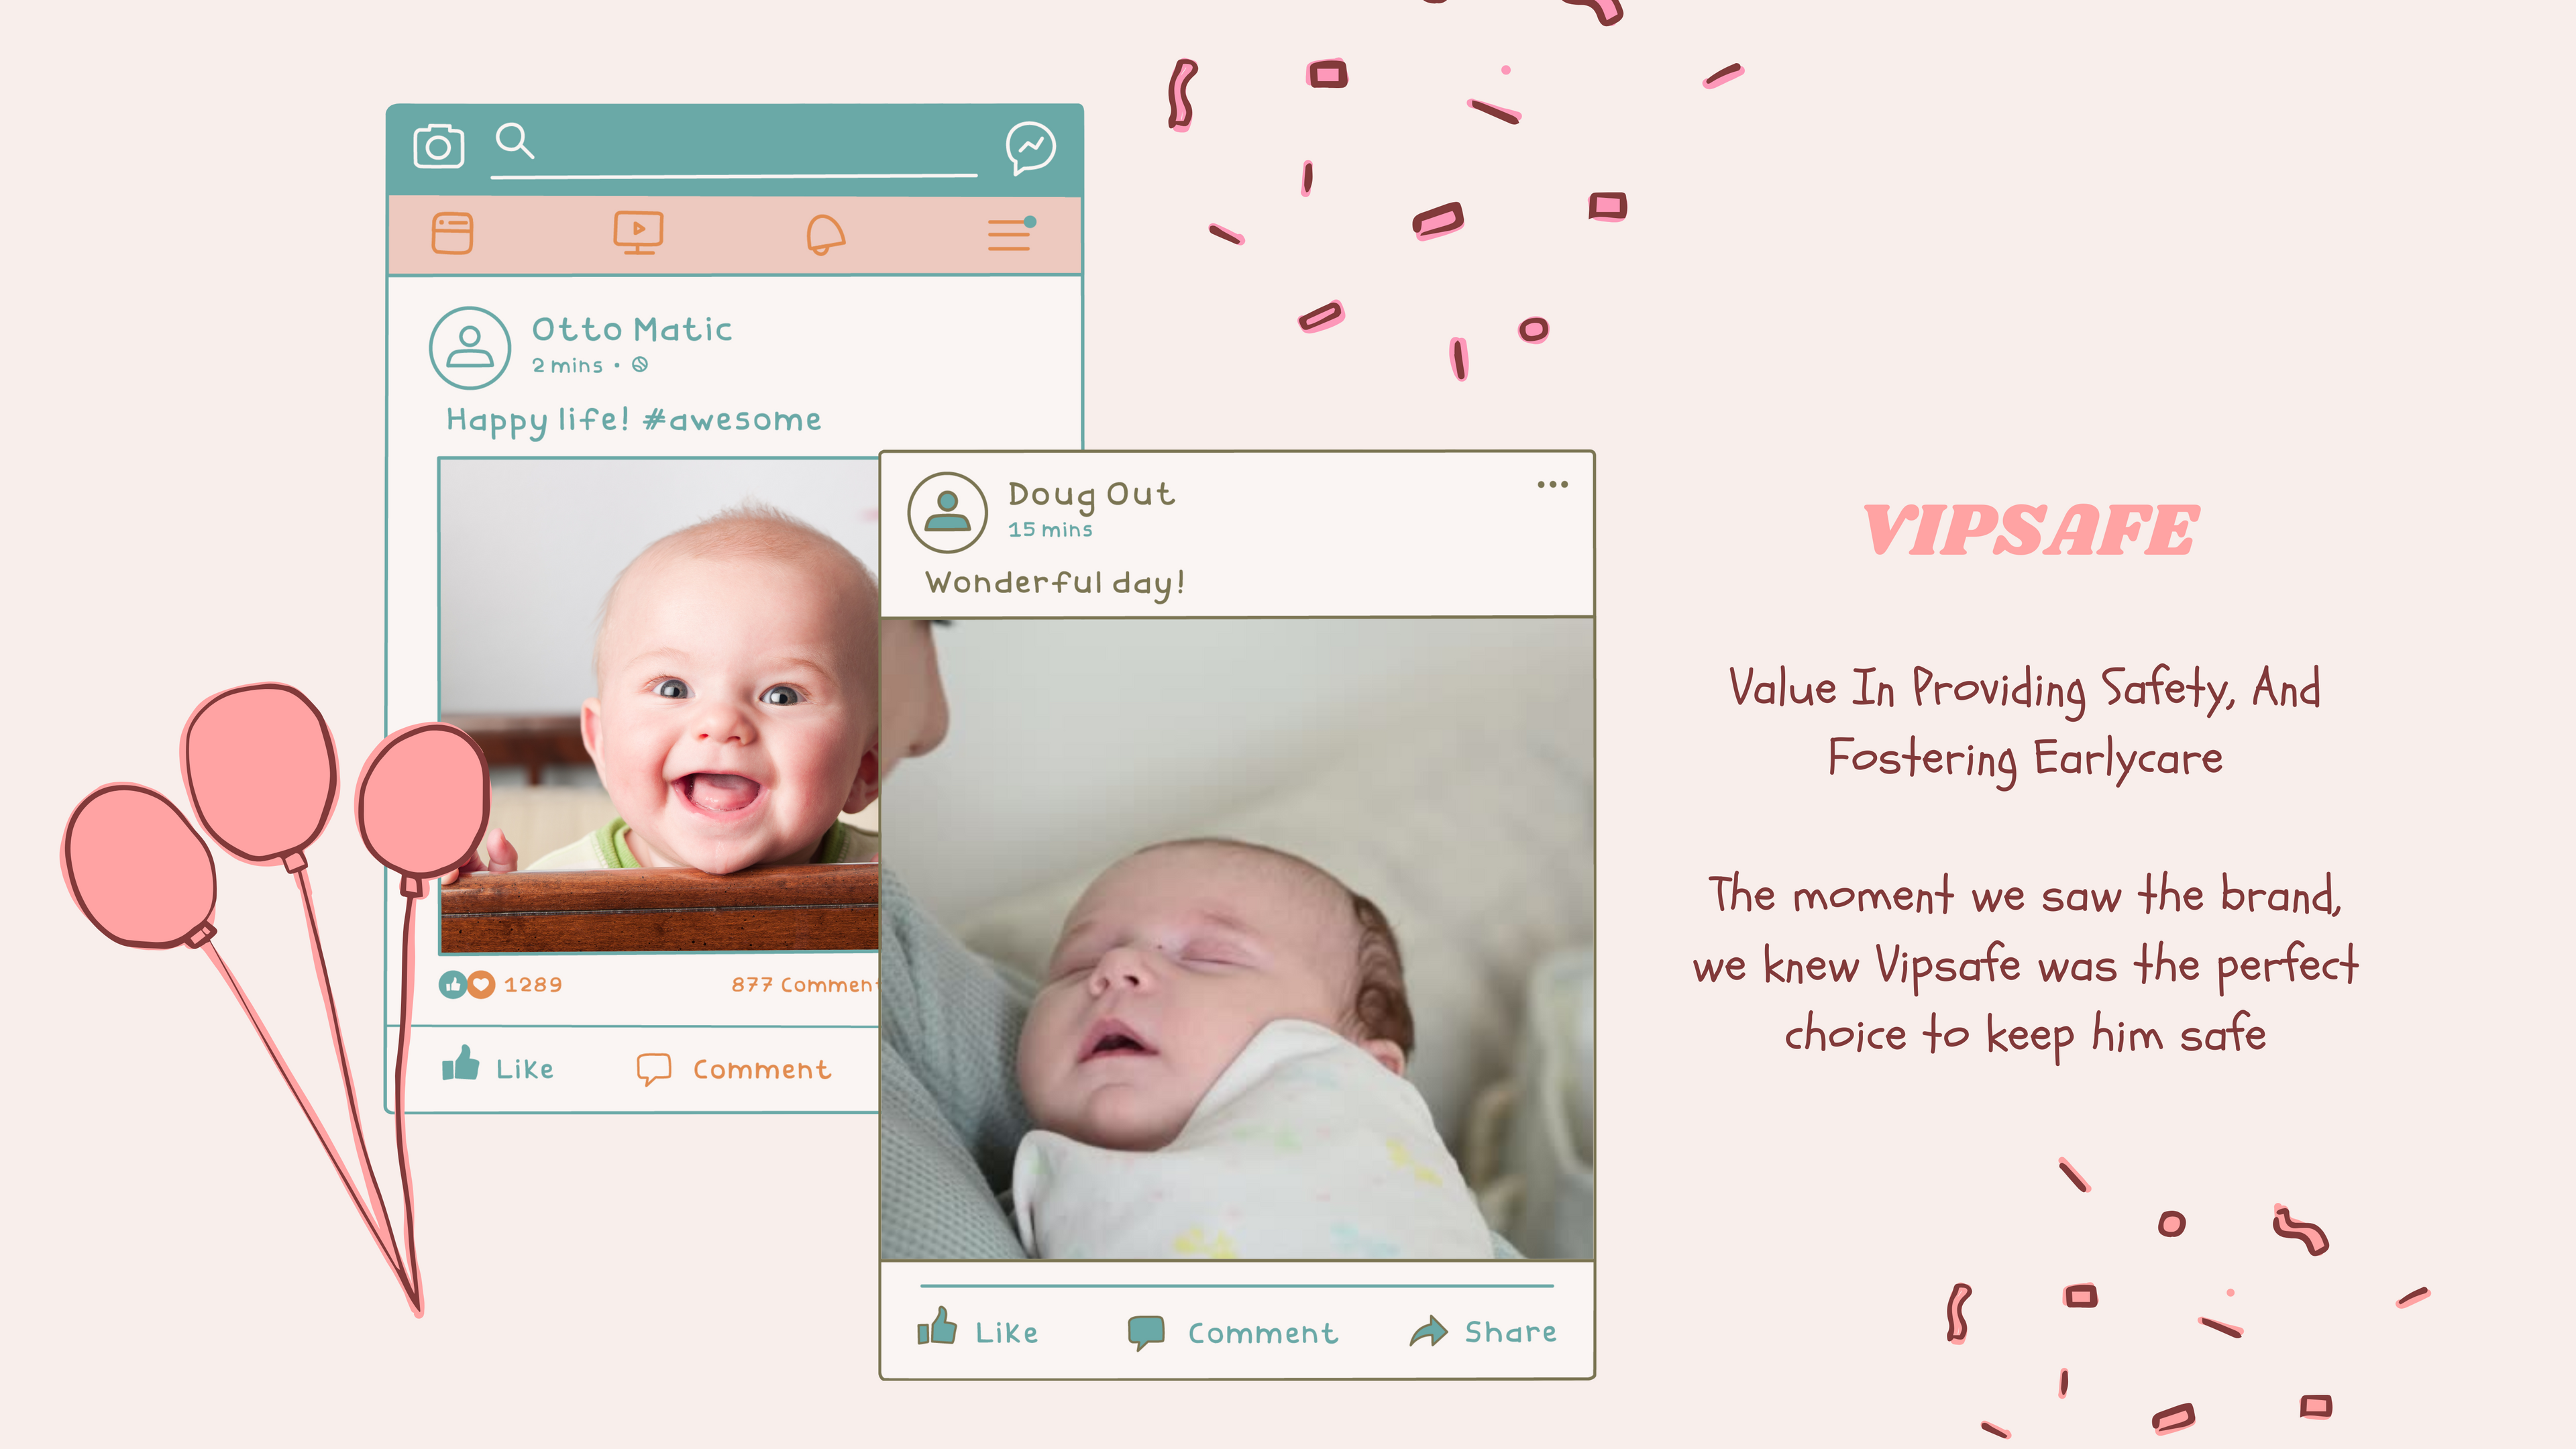2576x1449 pixels.
Task: View the 1289 reactions count
Action: click(533, 985)
